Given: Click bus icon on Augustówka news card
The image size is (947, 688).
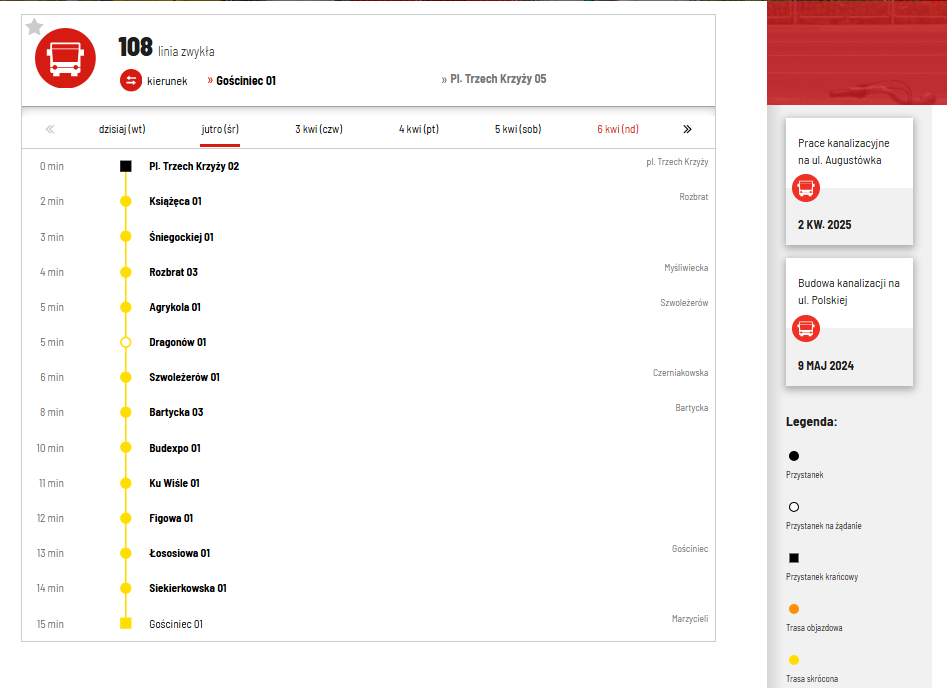Looking at the screenshot, I should [x=806, y=188].
